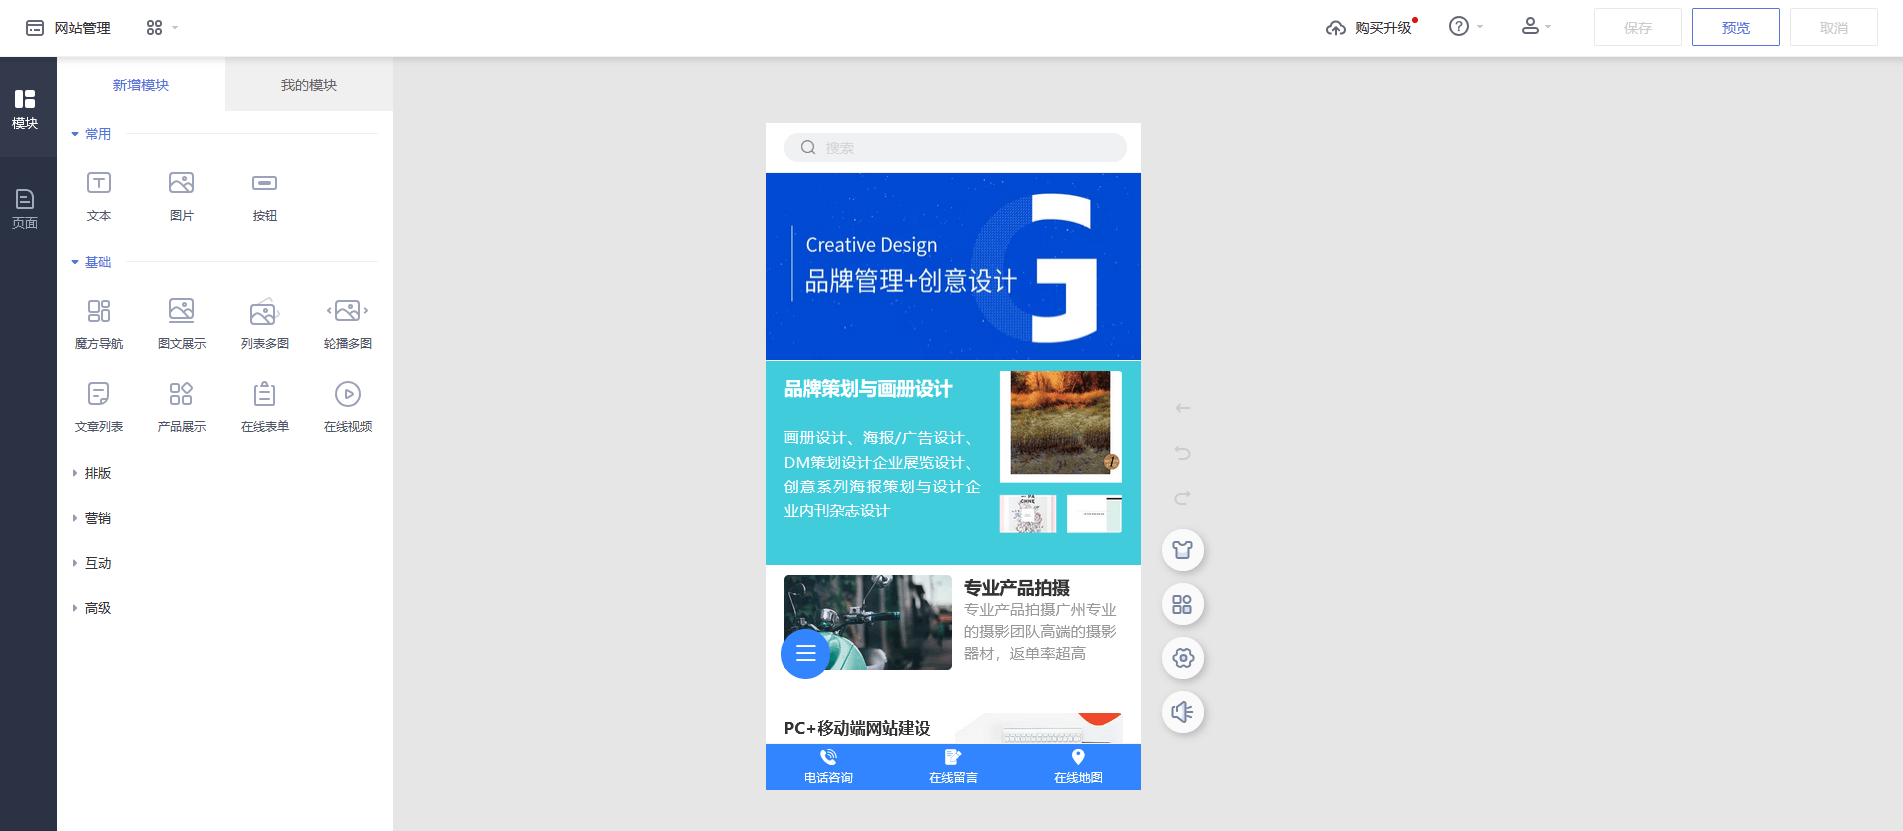Open the blue hamburger menu button
1903x831 pixels.
point(805,654)
